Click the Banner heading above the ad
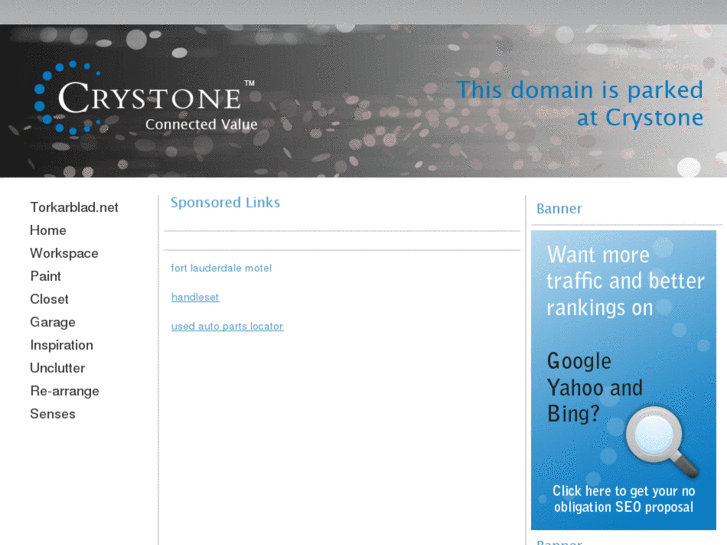Viewport: 727px width, 545px height. tap(559, 209)
